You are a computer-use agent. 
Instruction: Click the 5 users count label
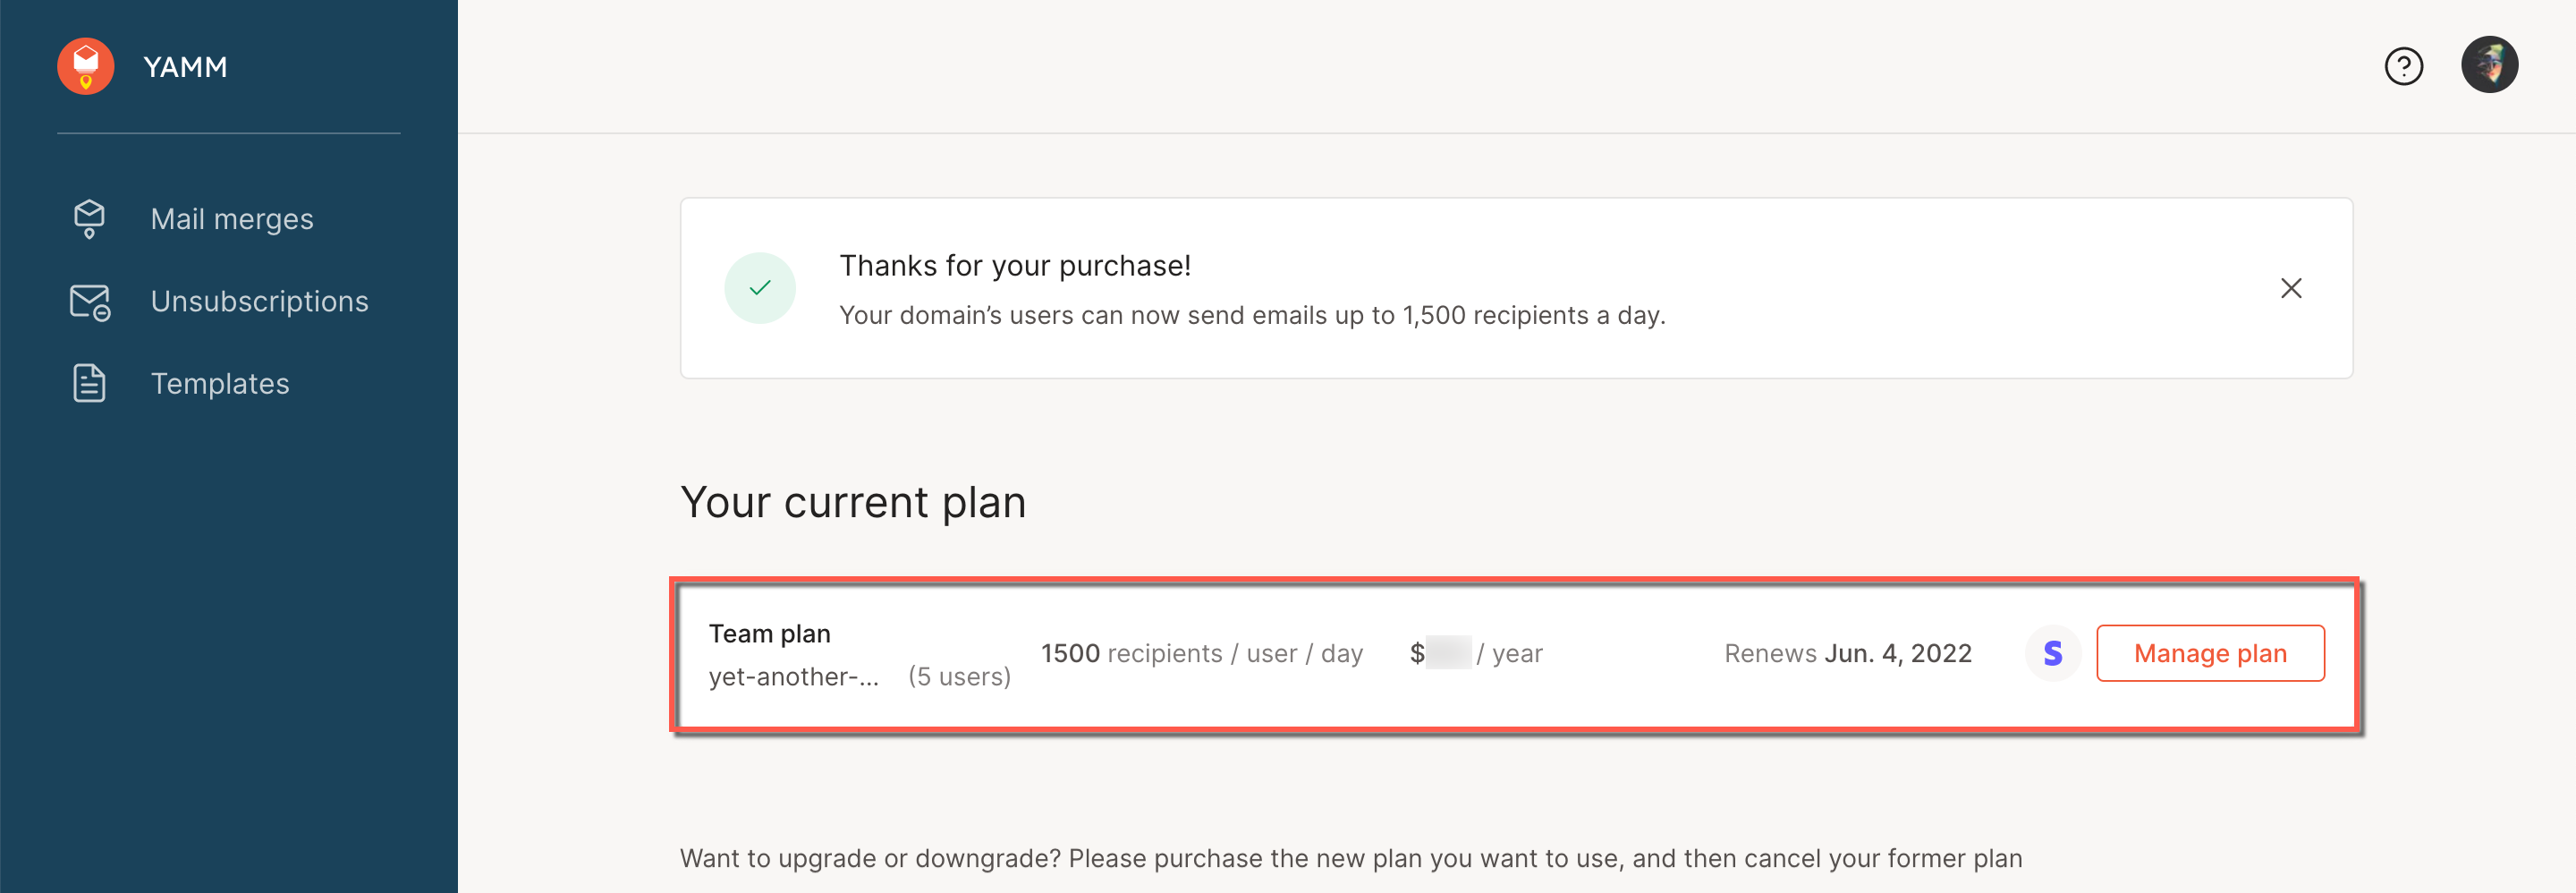click(x=959, y=677)
